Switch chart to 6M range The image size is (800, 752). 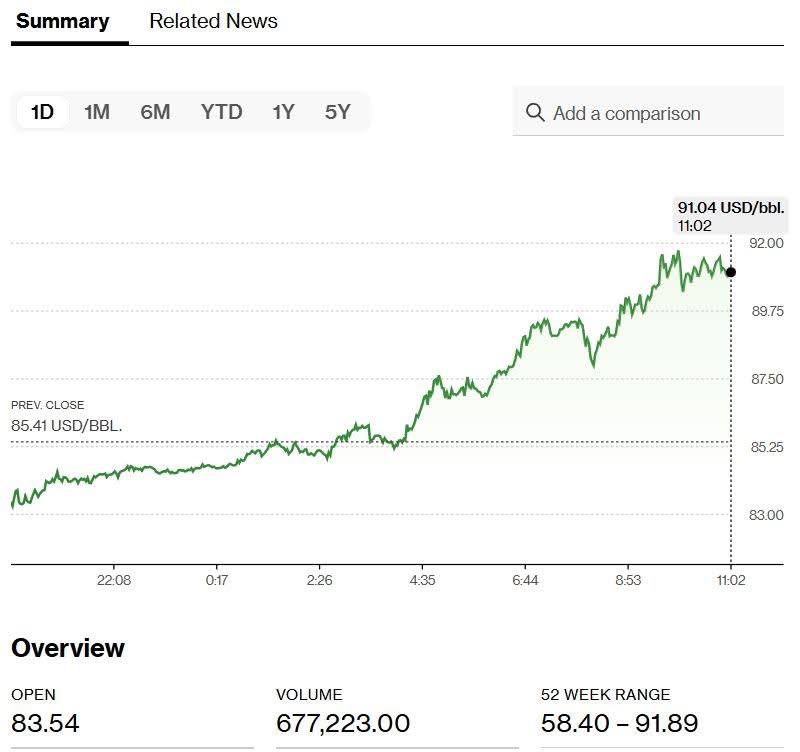tap(155, 112)
